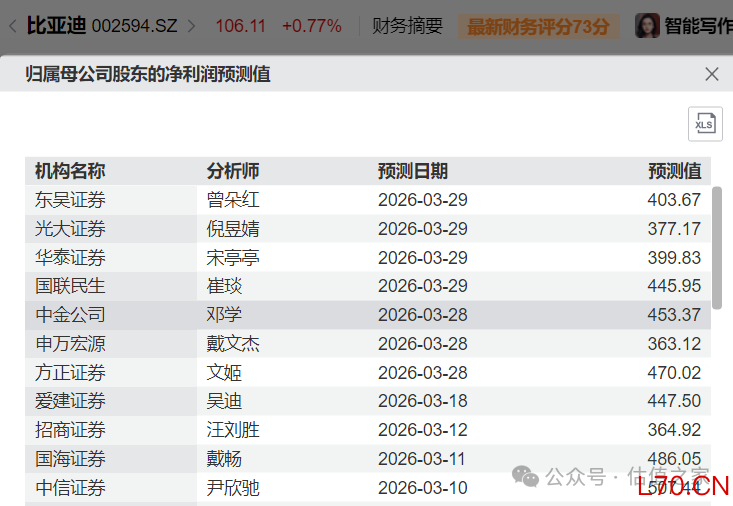Open the 智能写作 feature
Image resolution: width=733 pixels, height=506 pixels.
698,26
